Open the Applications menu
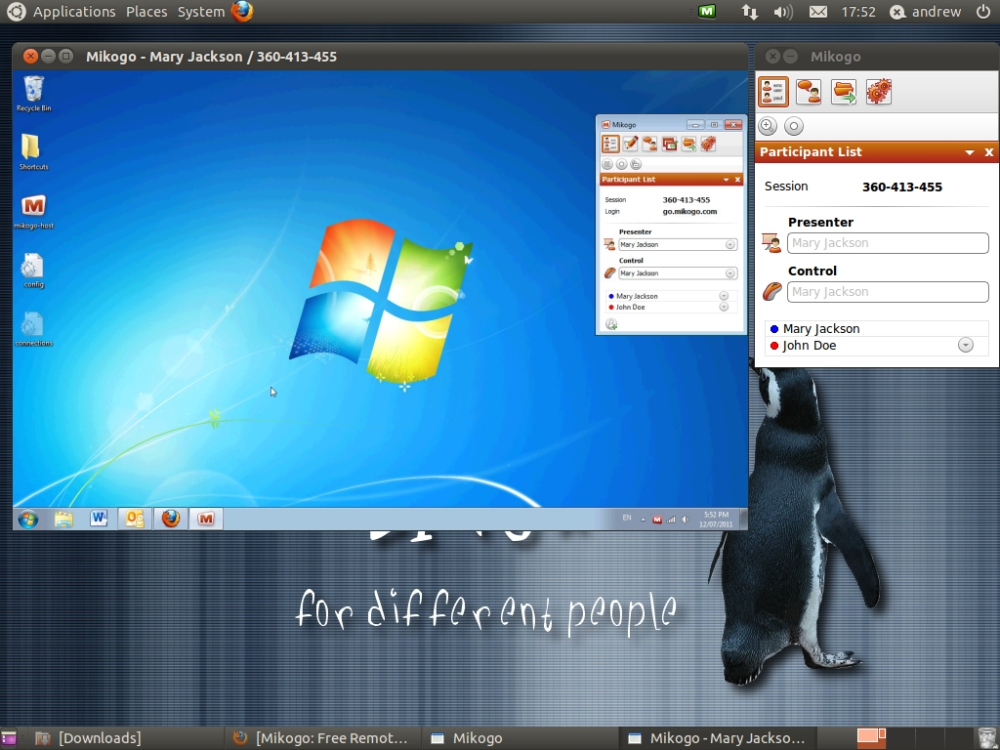 (x=74, y=11)
